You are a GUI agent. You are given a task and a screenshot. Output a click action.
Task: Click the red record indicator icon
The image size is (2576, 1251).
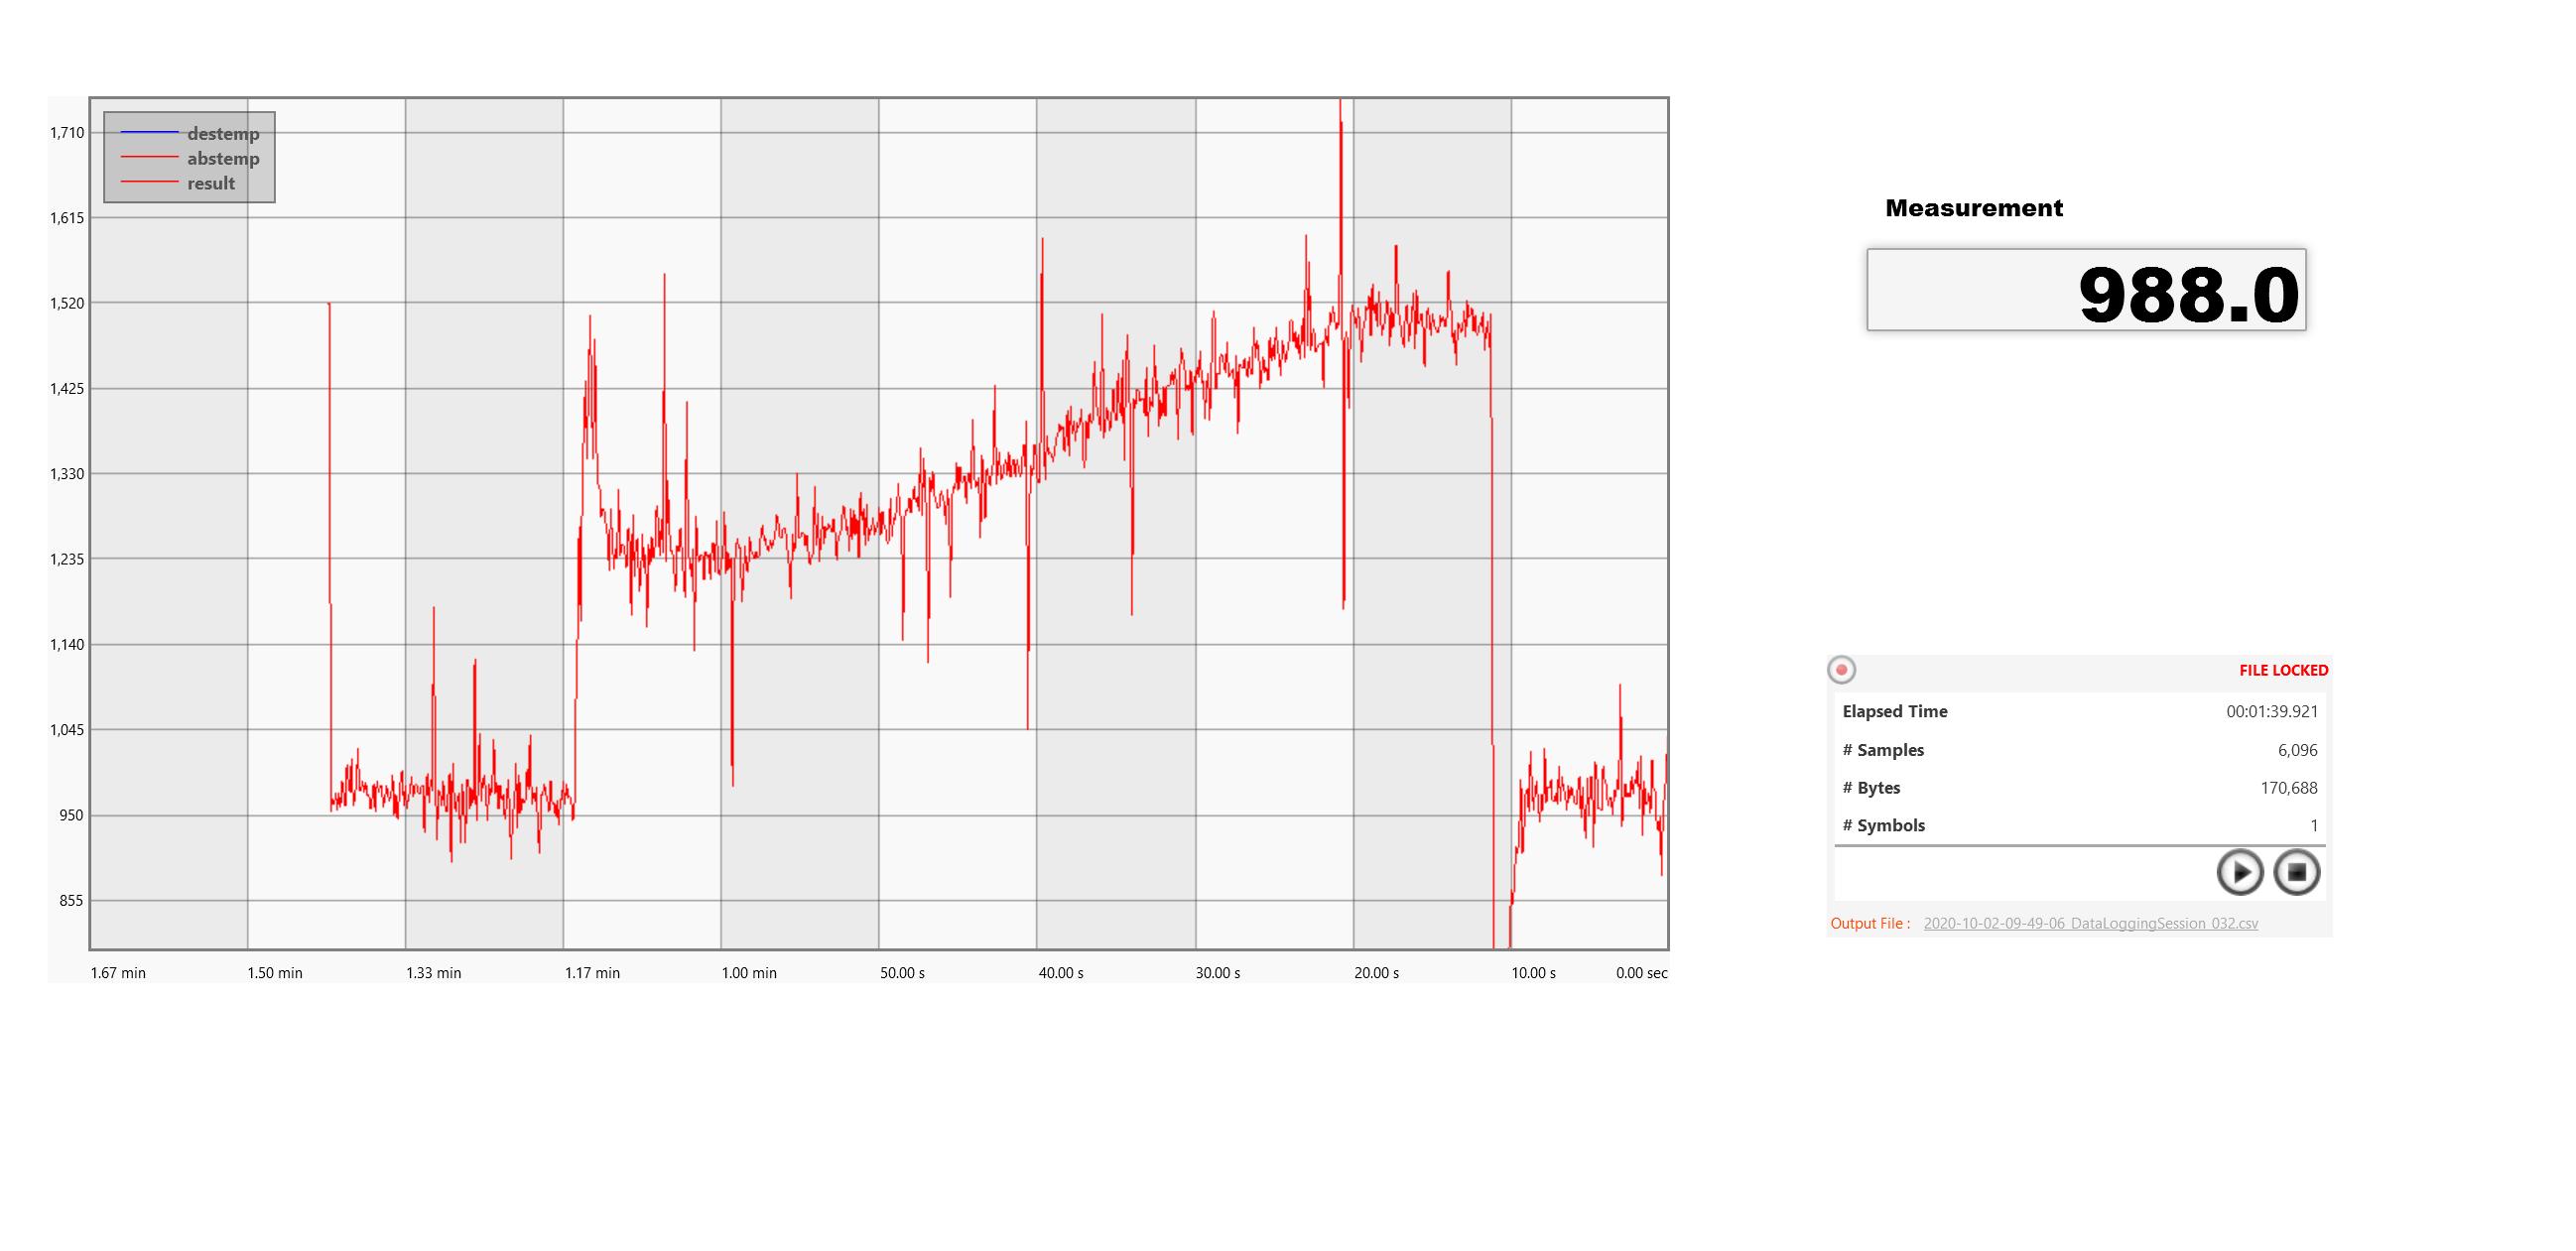(1841, 670)
